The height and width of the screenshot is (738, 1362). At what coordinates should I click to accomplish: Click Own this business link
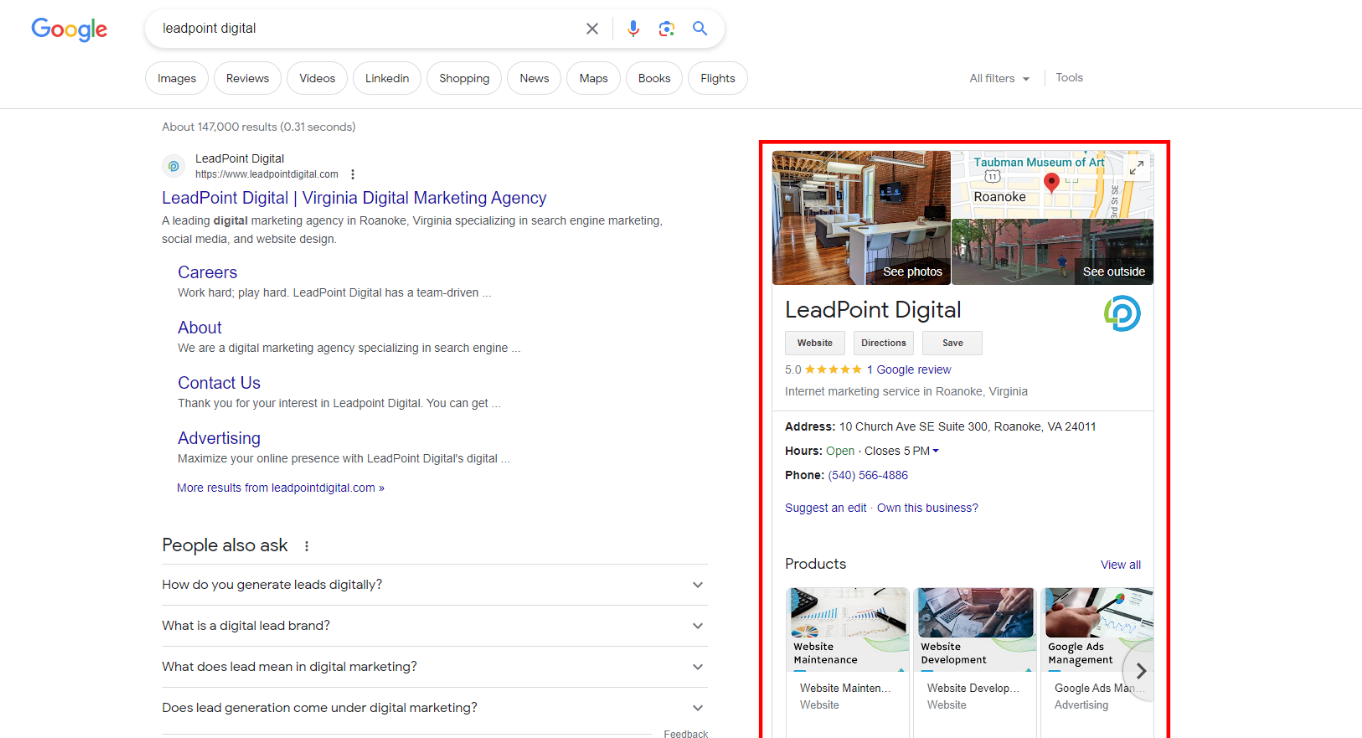[927, 508]
